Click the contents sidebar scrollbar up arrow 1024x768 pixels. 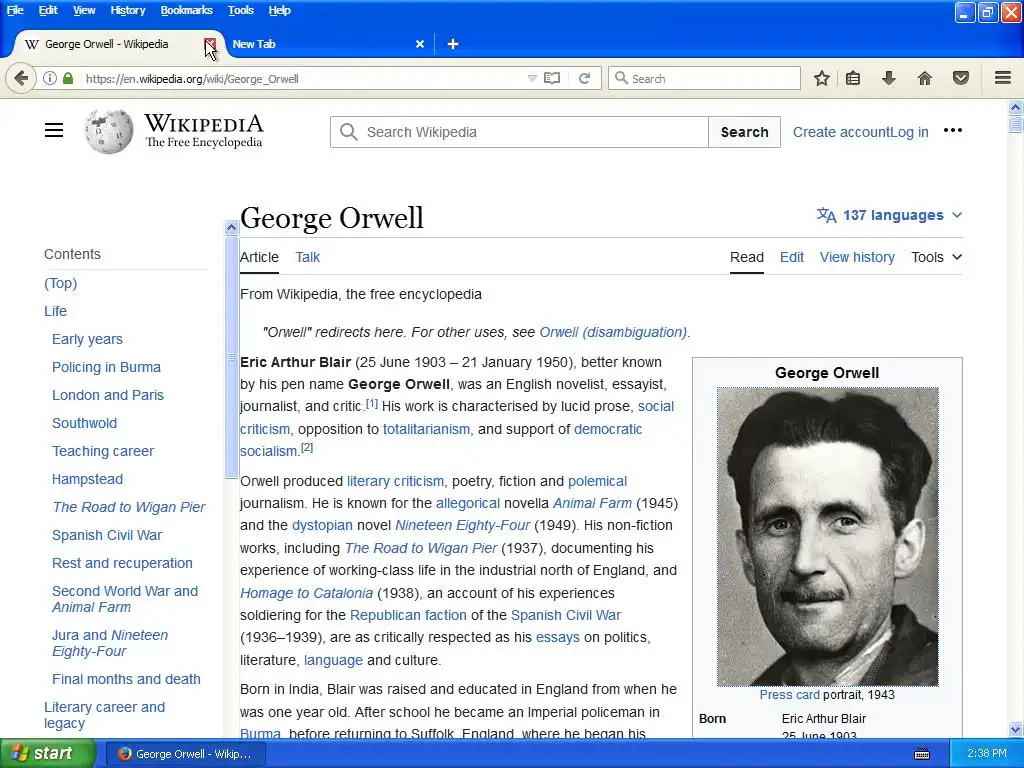pos(231,227)
